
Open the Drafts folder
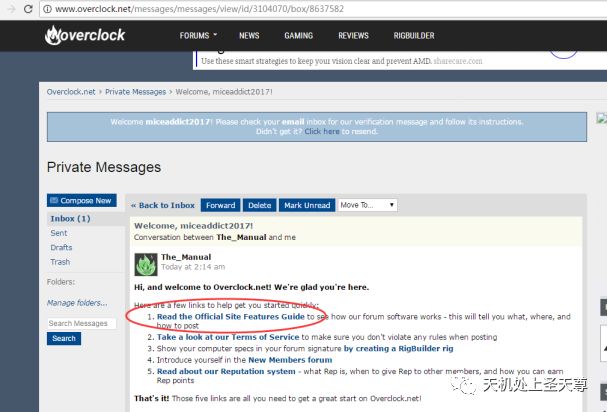(61, 247)
